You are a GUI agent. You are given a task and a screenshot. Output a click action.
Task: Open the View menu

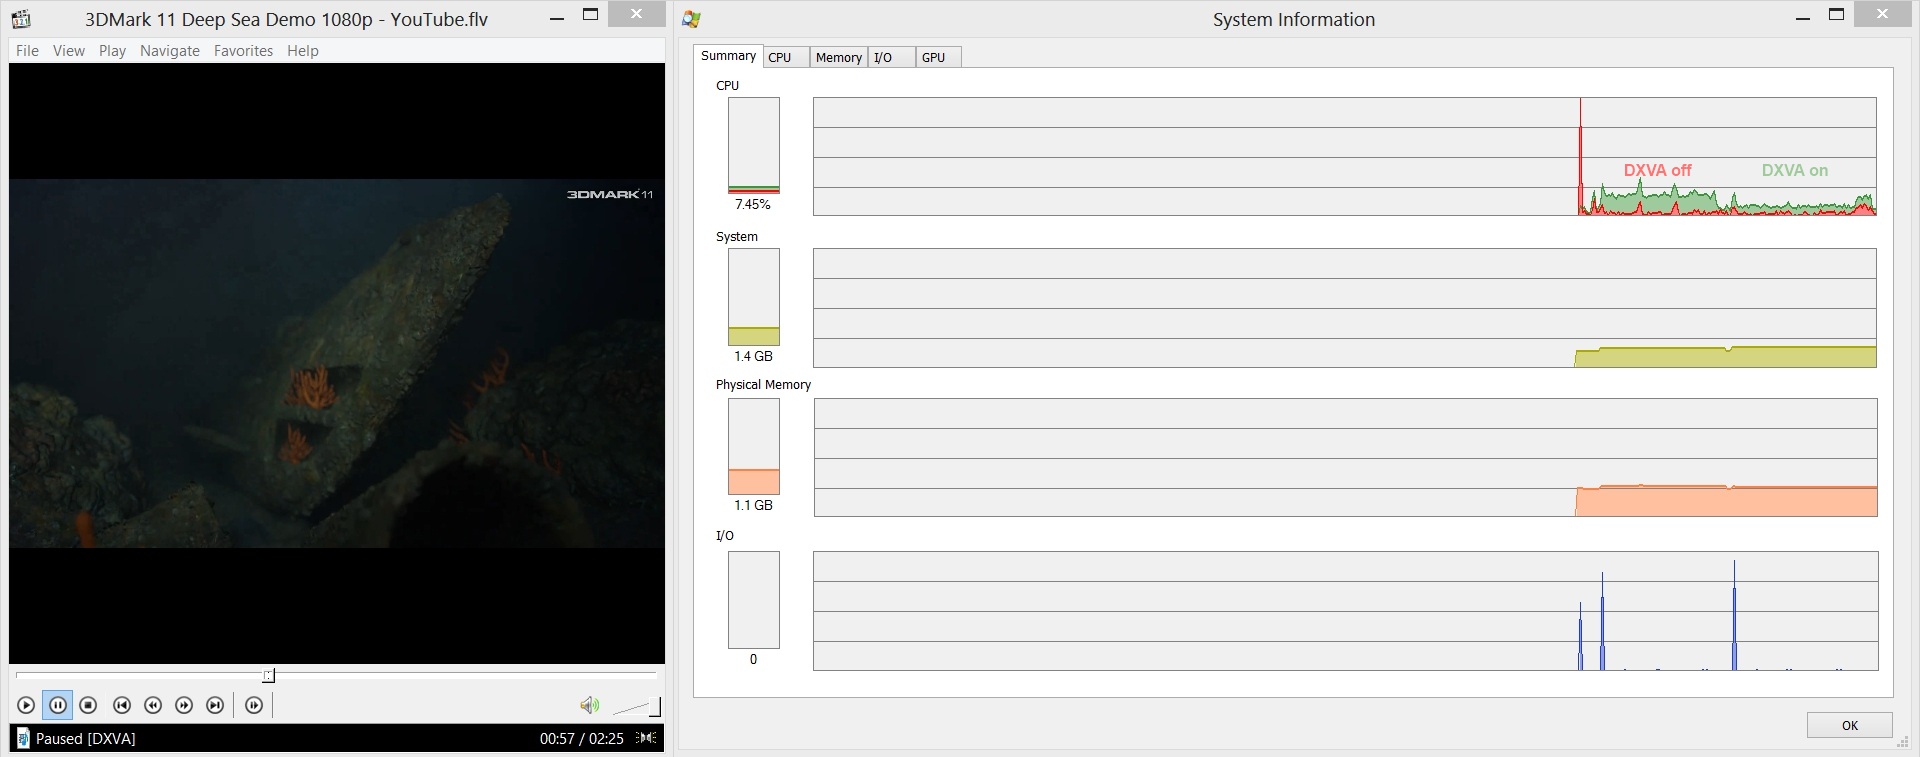(x=69, y=51)
